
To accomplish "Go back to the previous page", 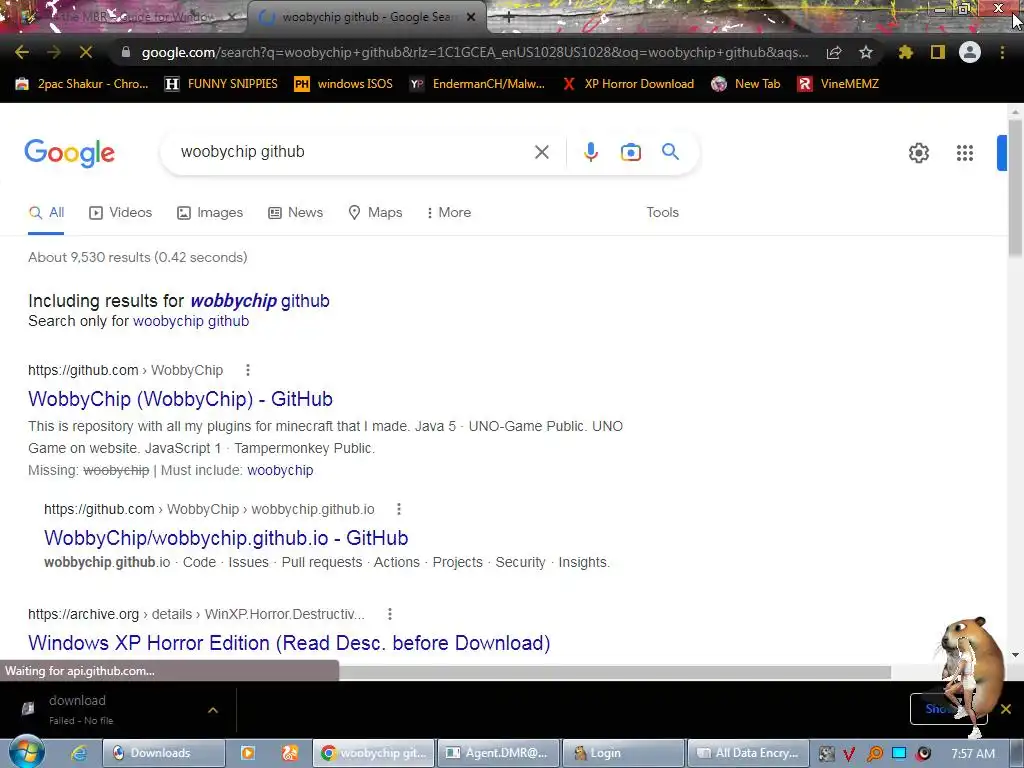I will click(x=22, y=52).
